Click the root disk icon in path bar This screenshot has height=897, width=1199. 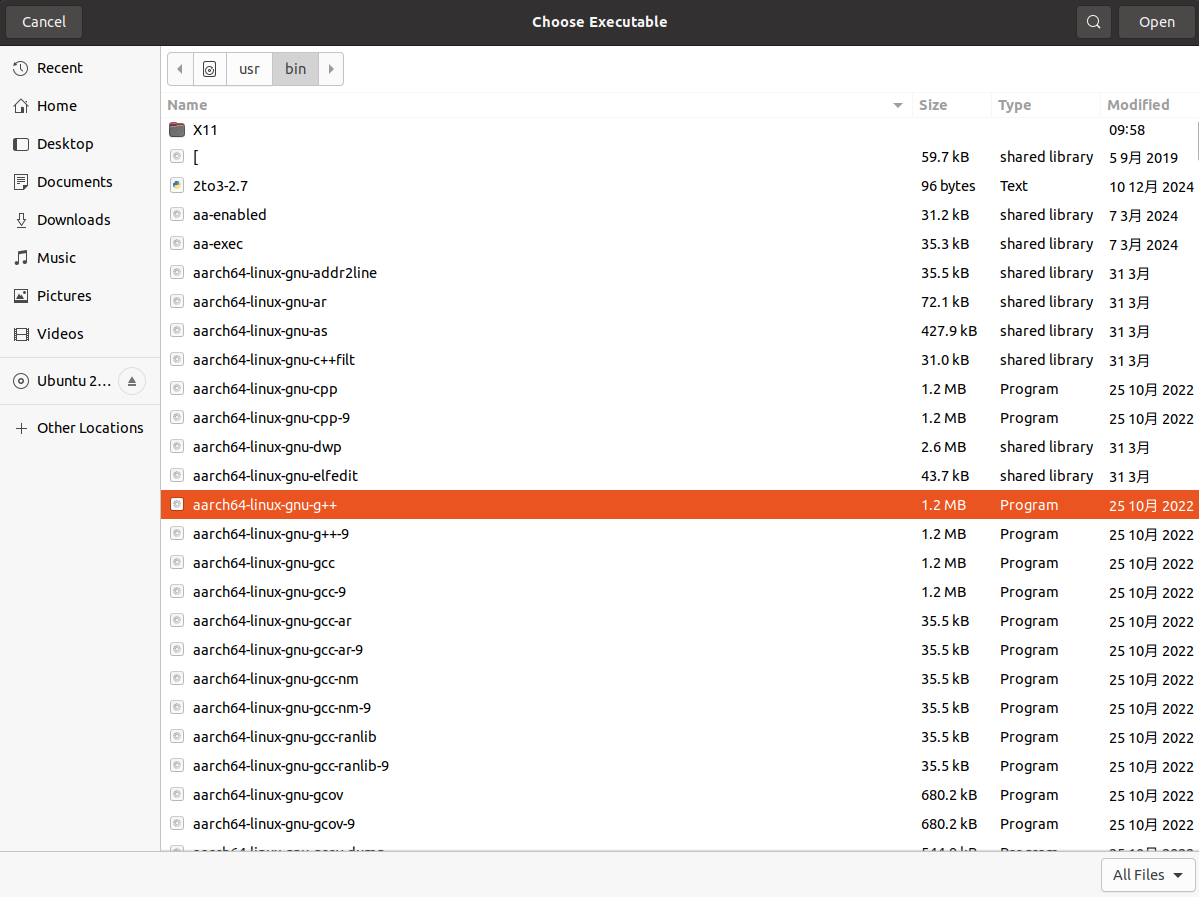tap(210, 70)
